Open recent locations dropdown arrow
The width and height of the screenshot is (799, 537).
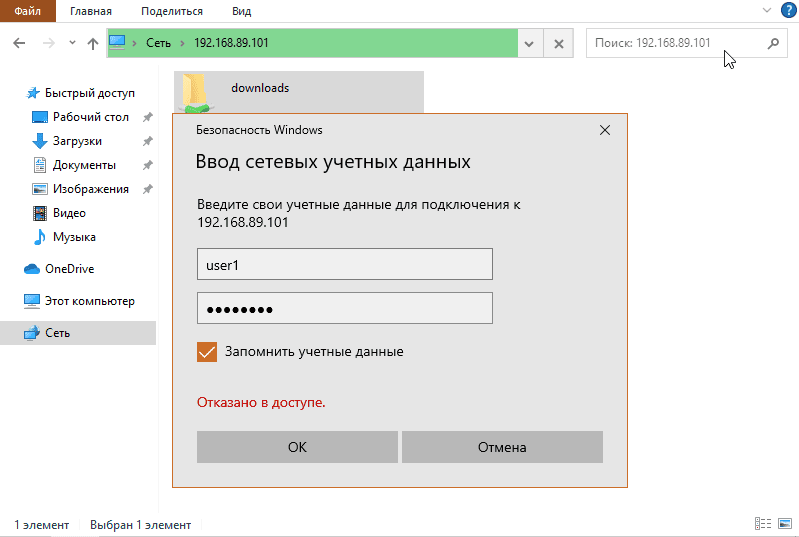point(72,44)
